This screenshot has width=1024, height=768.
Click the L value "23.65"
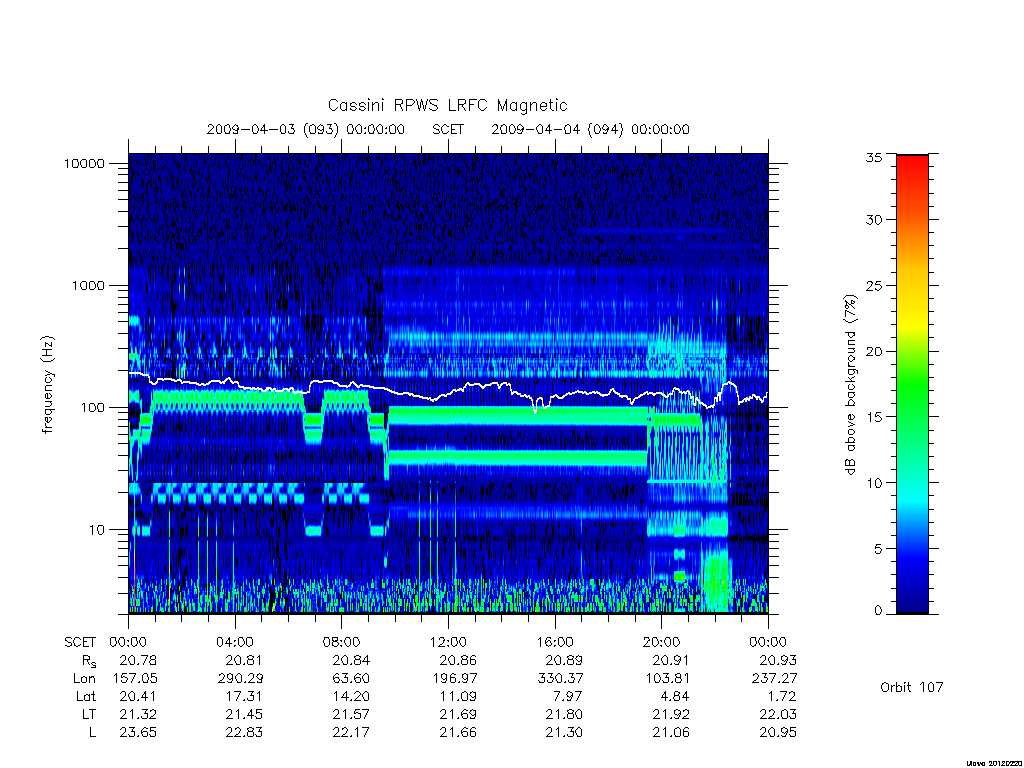tap(138, 733)
